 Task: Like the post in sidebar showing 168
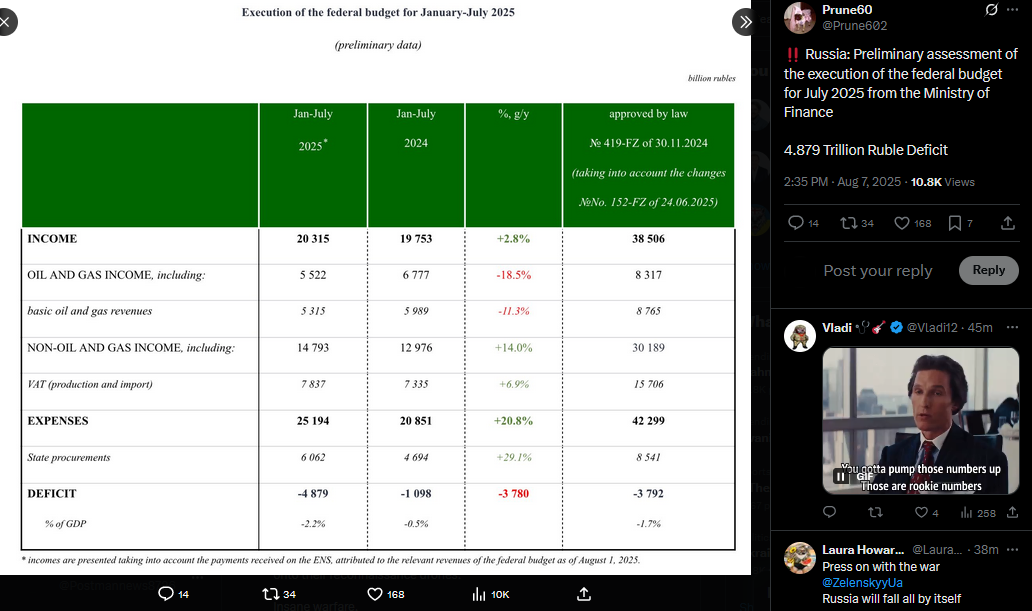coord(912,223)
